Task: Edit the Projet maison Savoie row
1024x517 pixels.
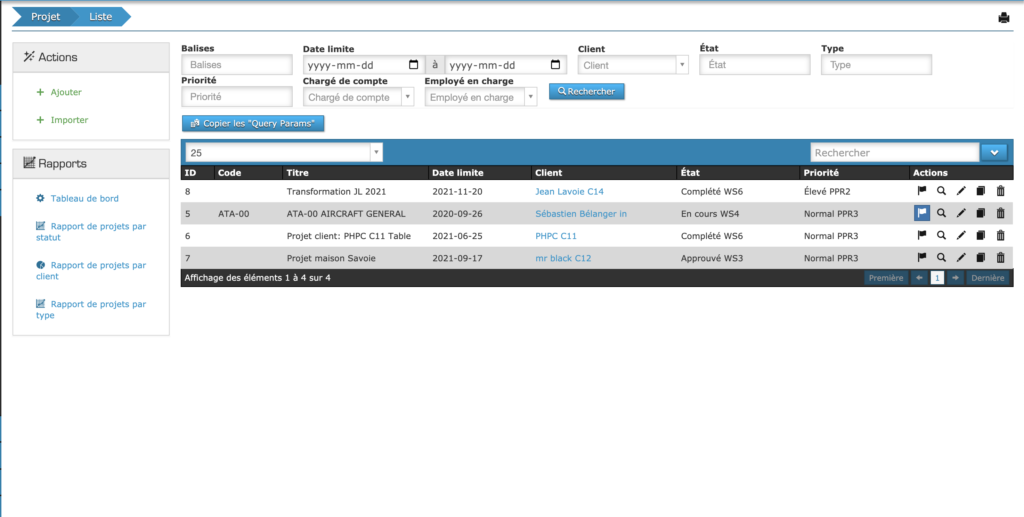Action: pos(961,259)
